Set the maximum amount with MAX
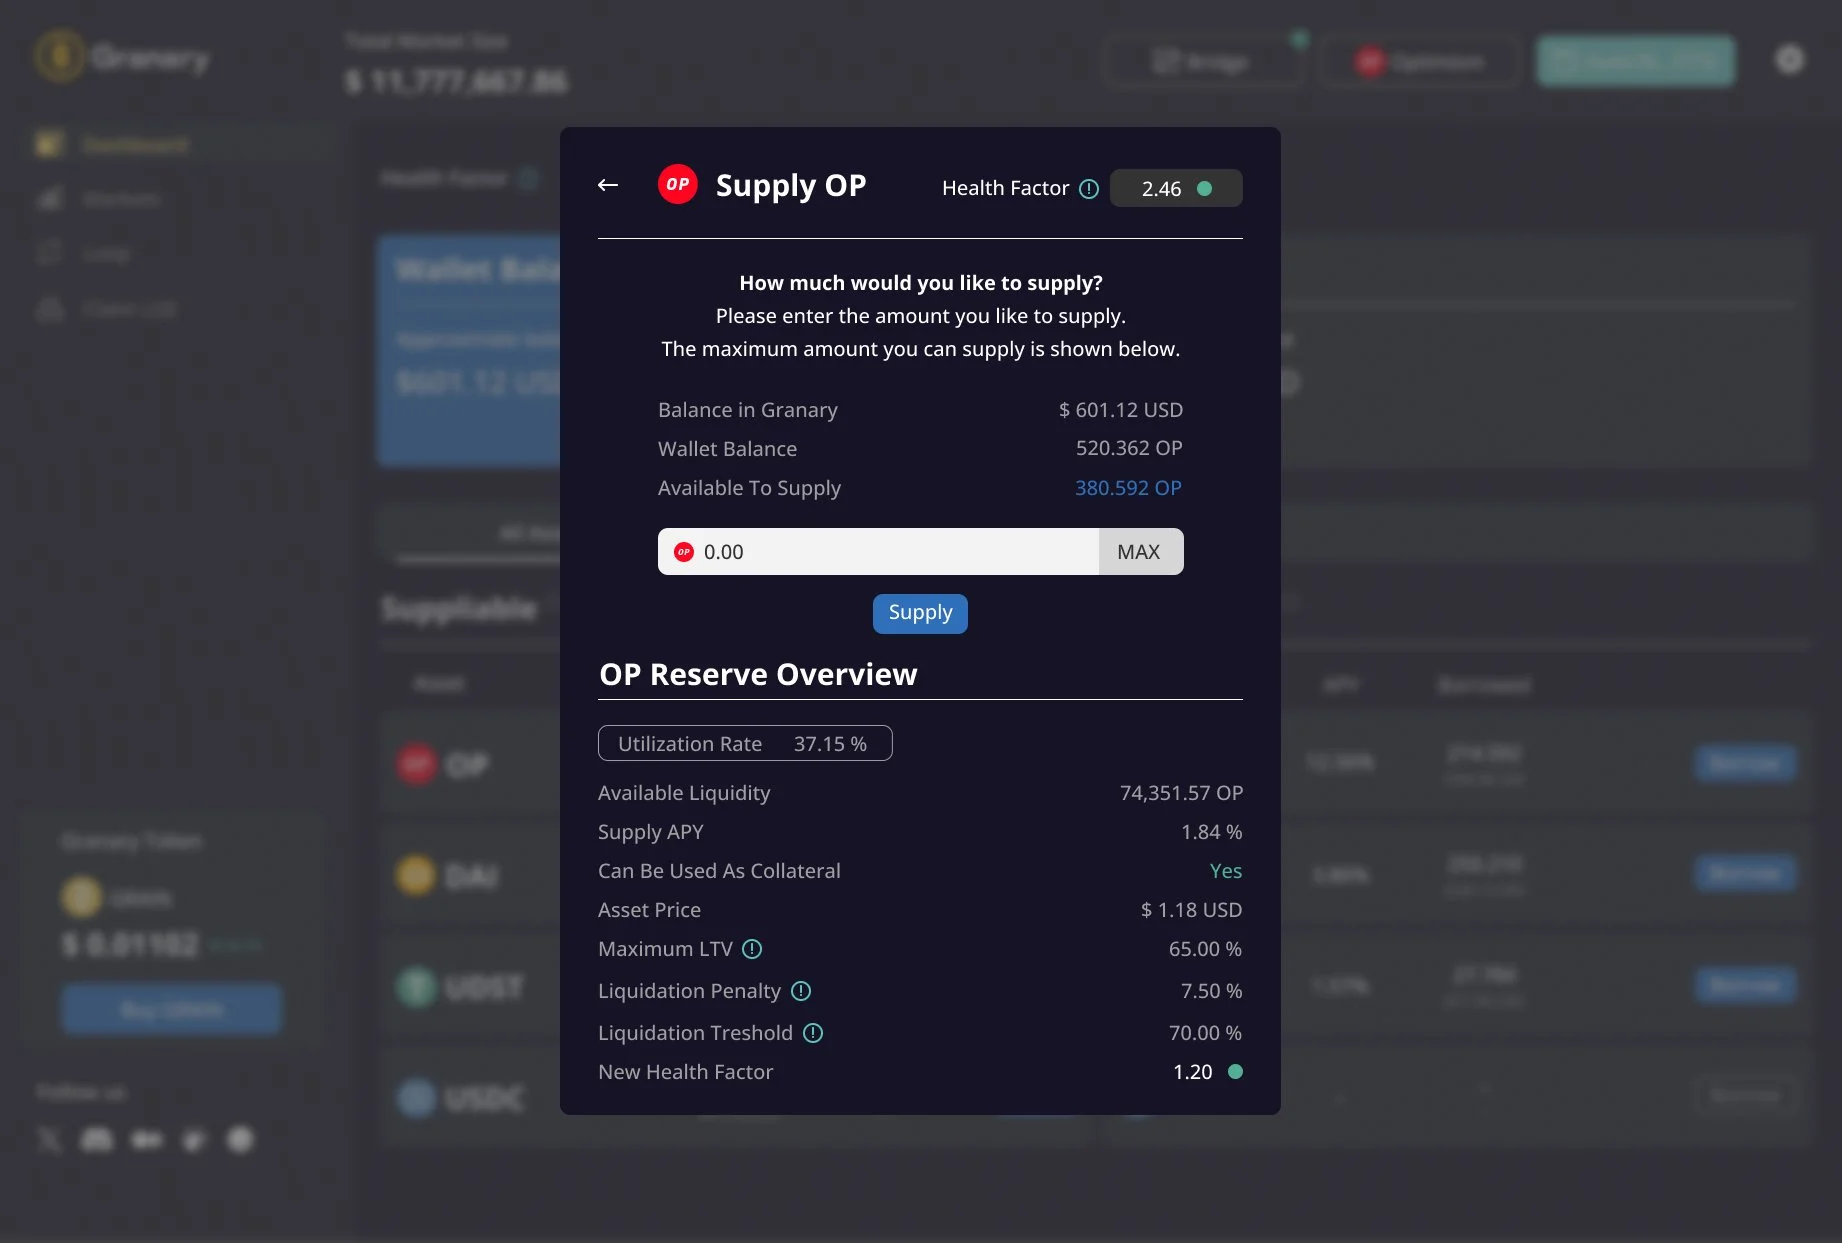 point(1140,552)
